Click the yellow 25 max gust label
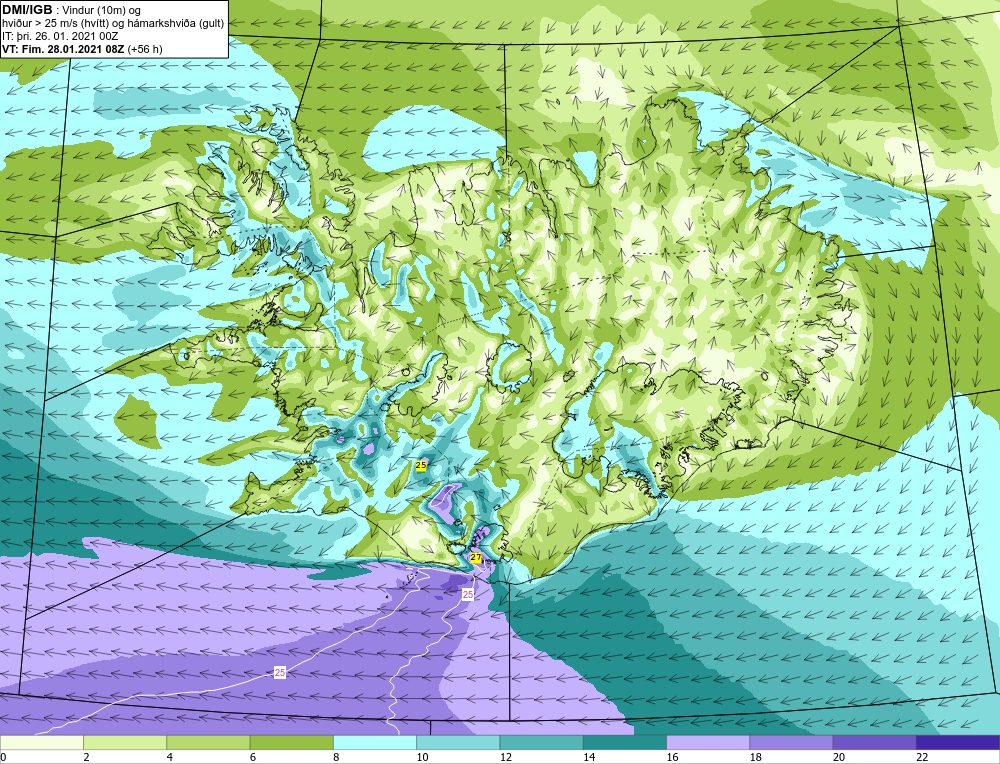Image resolution: width=1000 pixels, height=764 pixels. pyautogui.click(x=421, y=466)
